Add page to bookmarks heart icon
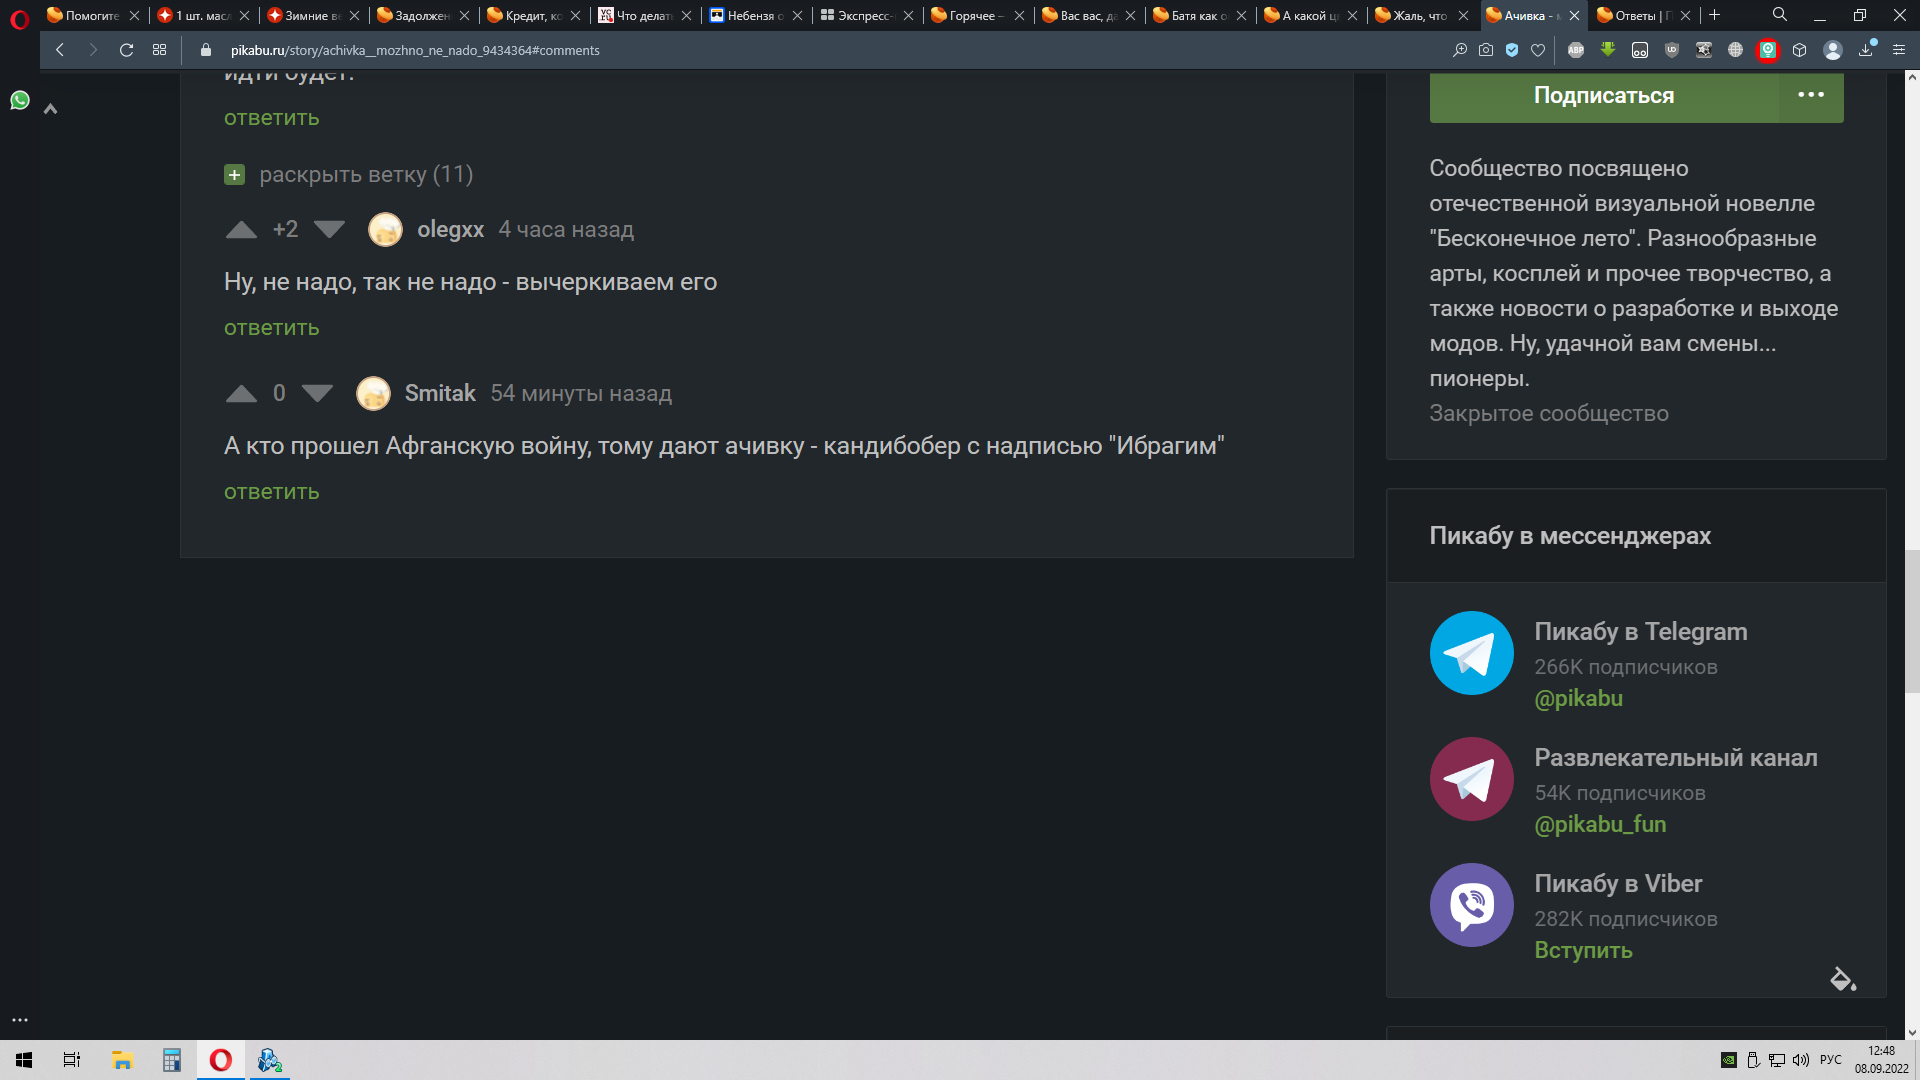The image size is (1920, 1080). tap(1538, 50)
